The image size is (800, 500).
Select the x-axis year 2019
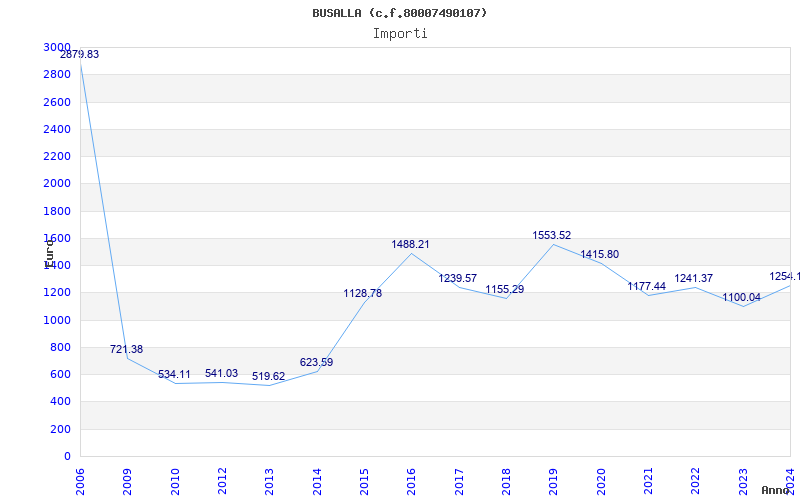pos(554,481)
